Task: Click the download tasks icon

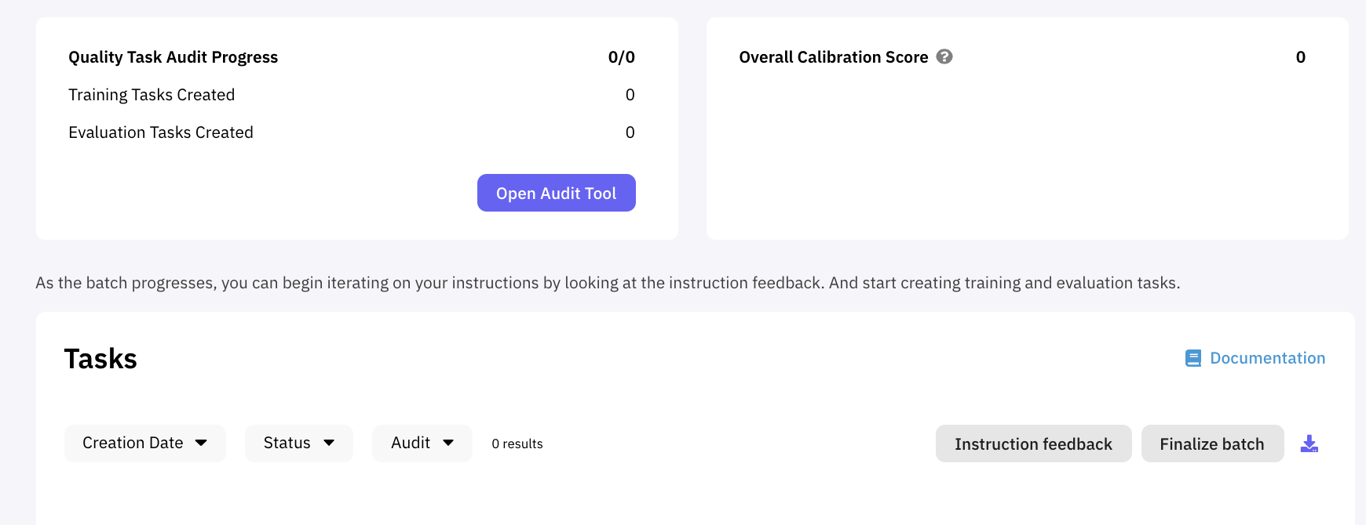Action: 1309,444
